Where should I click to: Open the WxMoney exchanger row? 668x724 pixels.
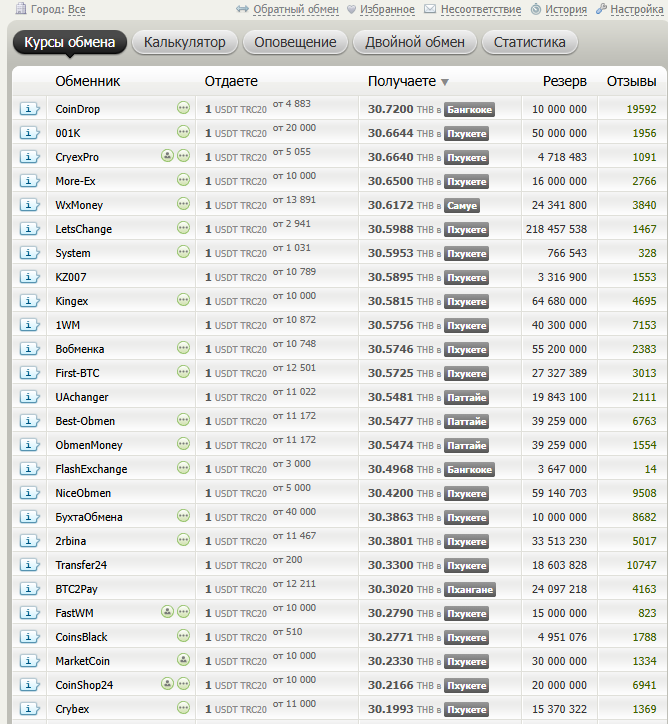coord(339,205)
